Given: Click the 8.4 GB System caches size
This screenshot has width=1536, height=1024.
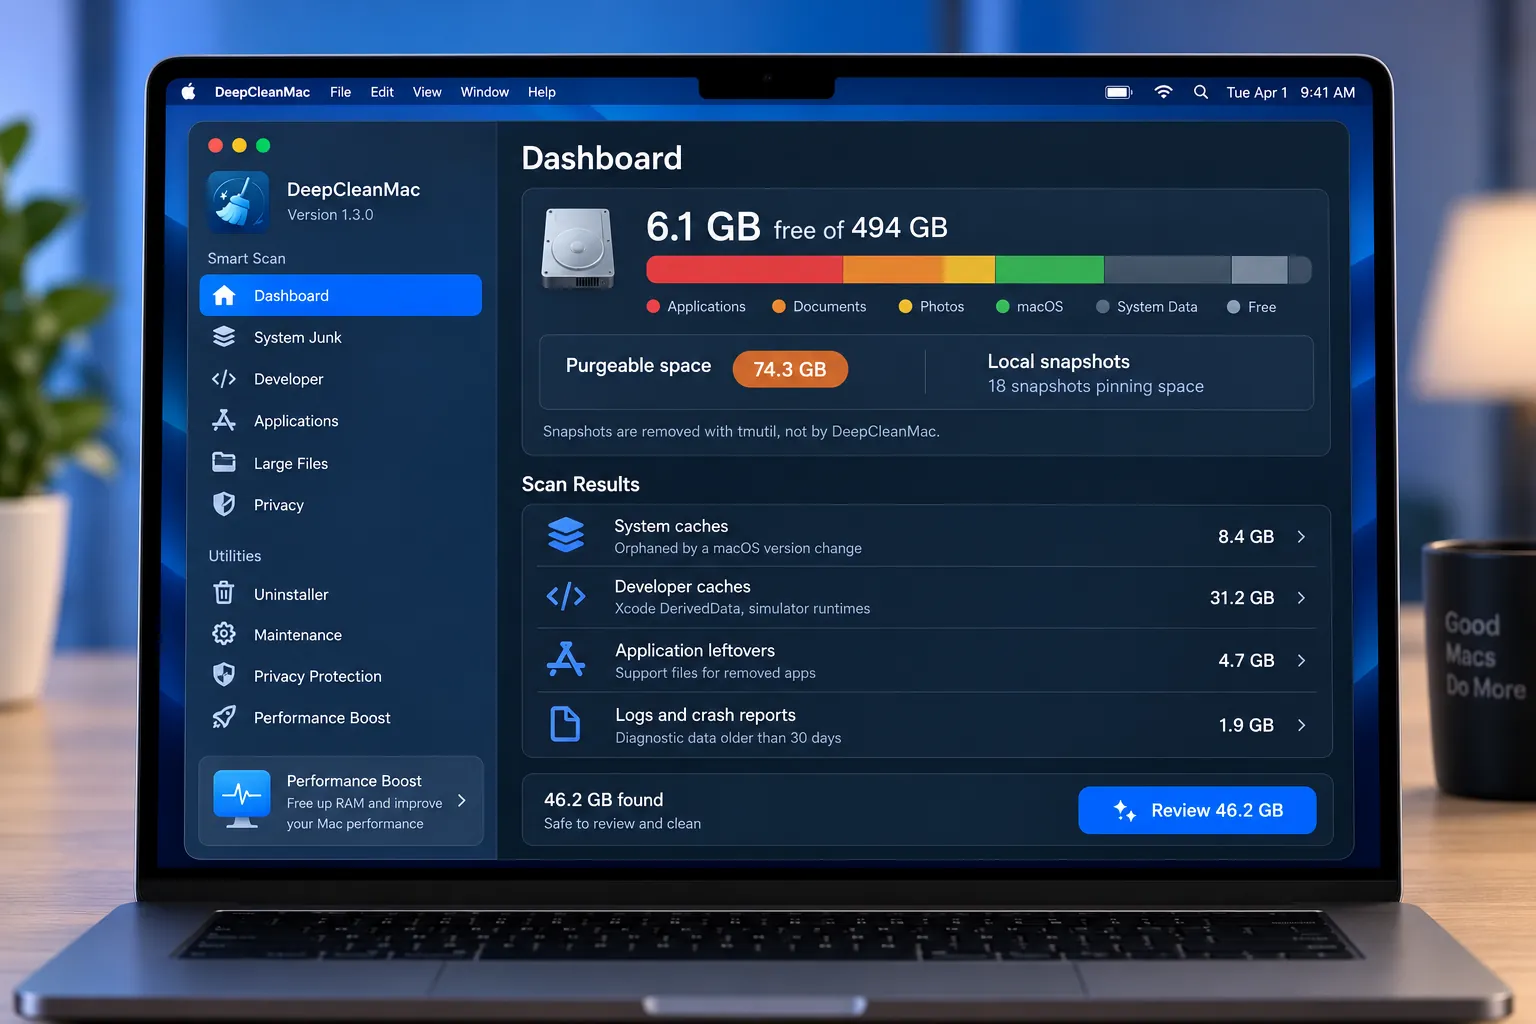Looking at the screenshot, I should (1246, 537).
